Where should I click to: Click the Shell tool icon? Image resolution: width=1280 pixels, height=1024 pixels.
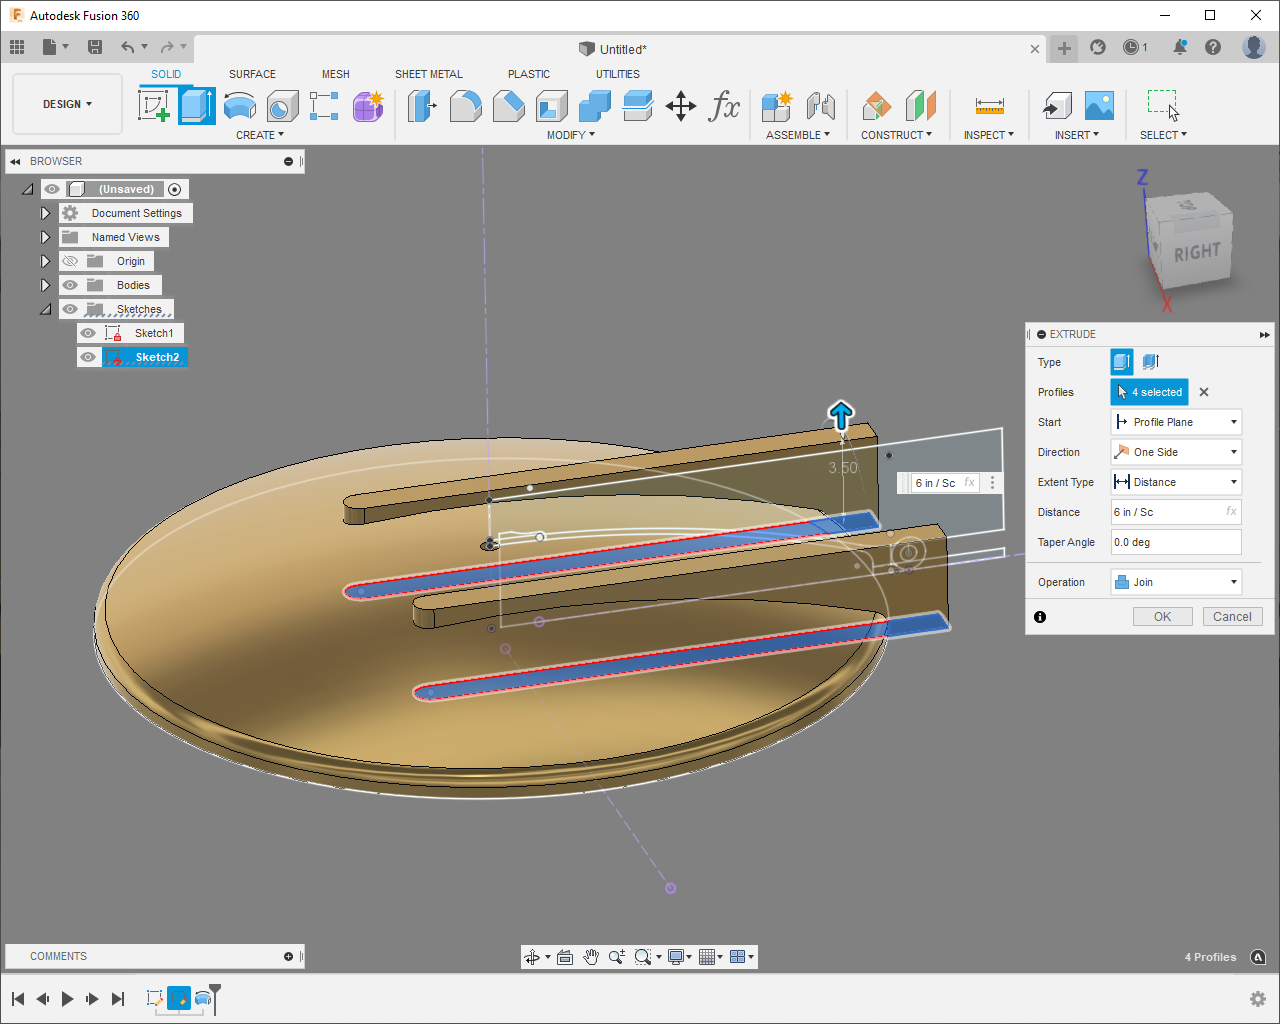551,105
